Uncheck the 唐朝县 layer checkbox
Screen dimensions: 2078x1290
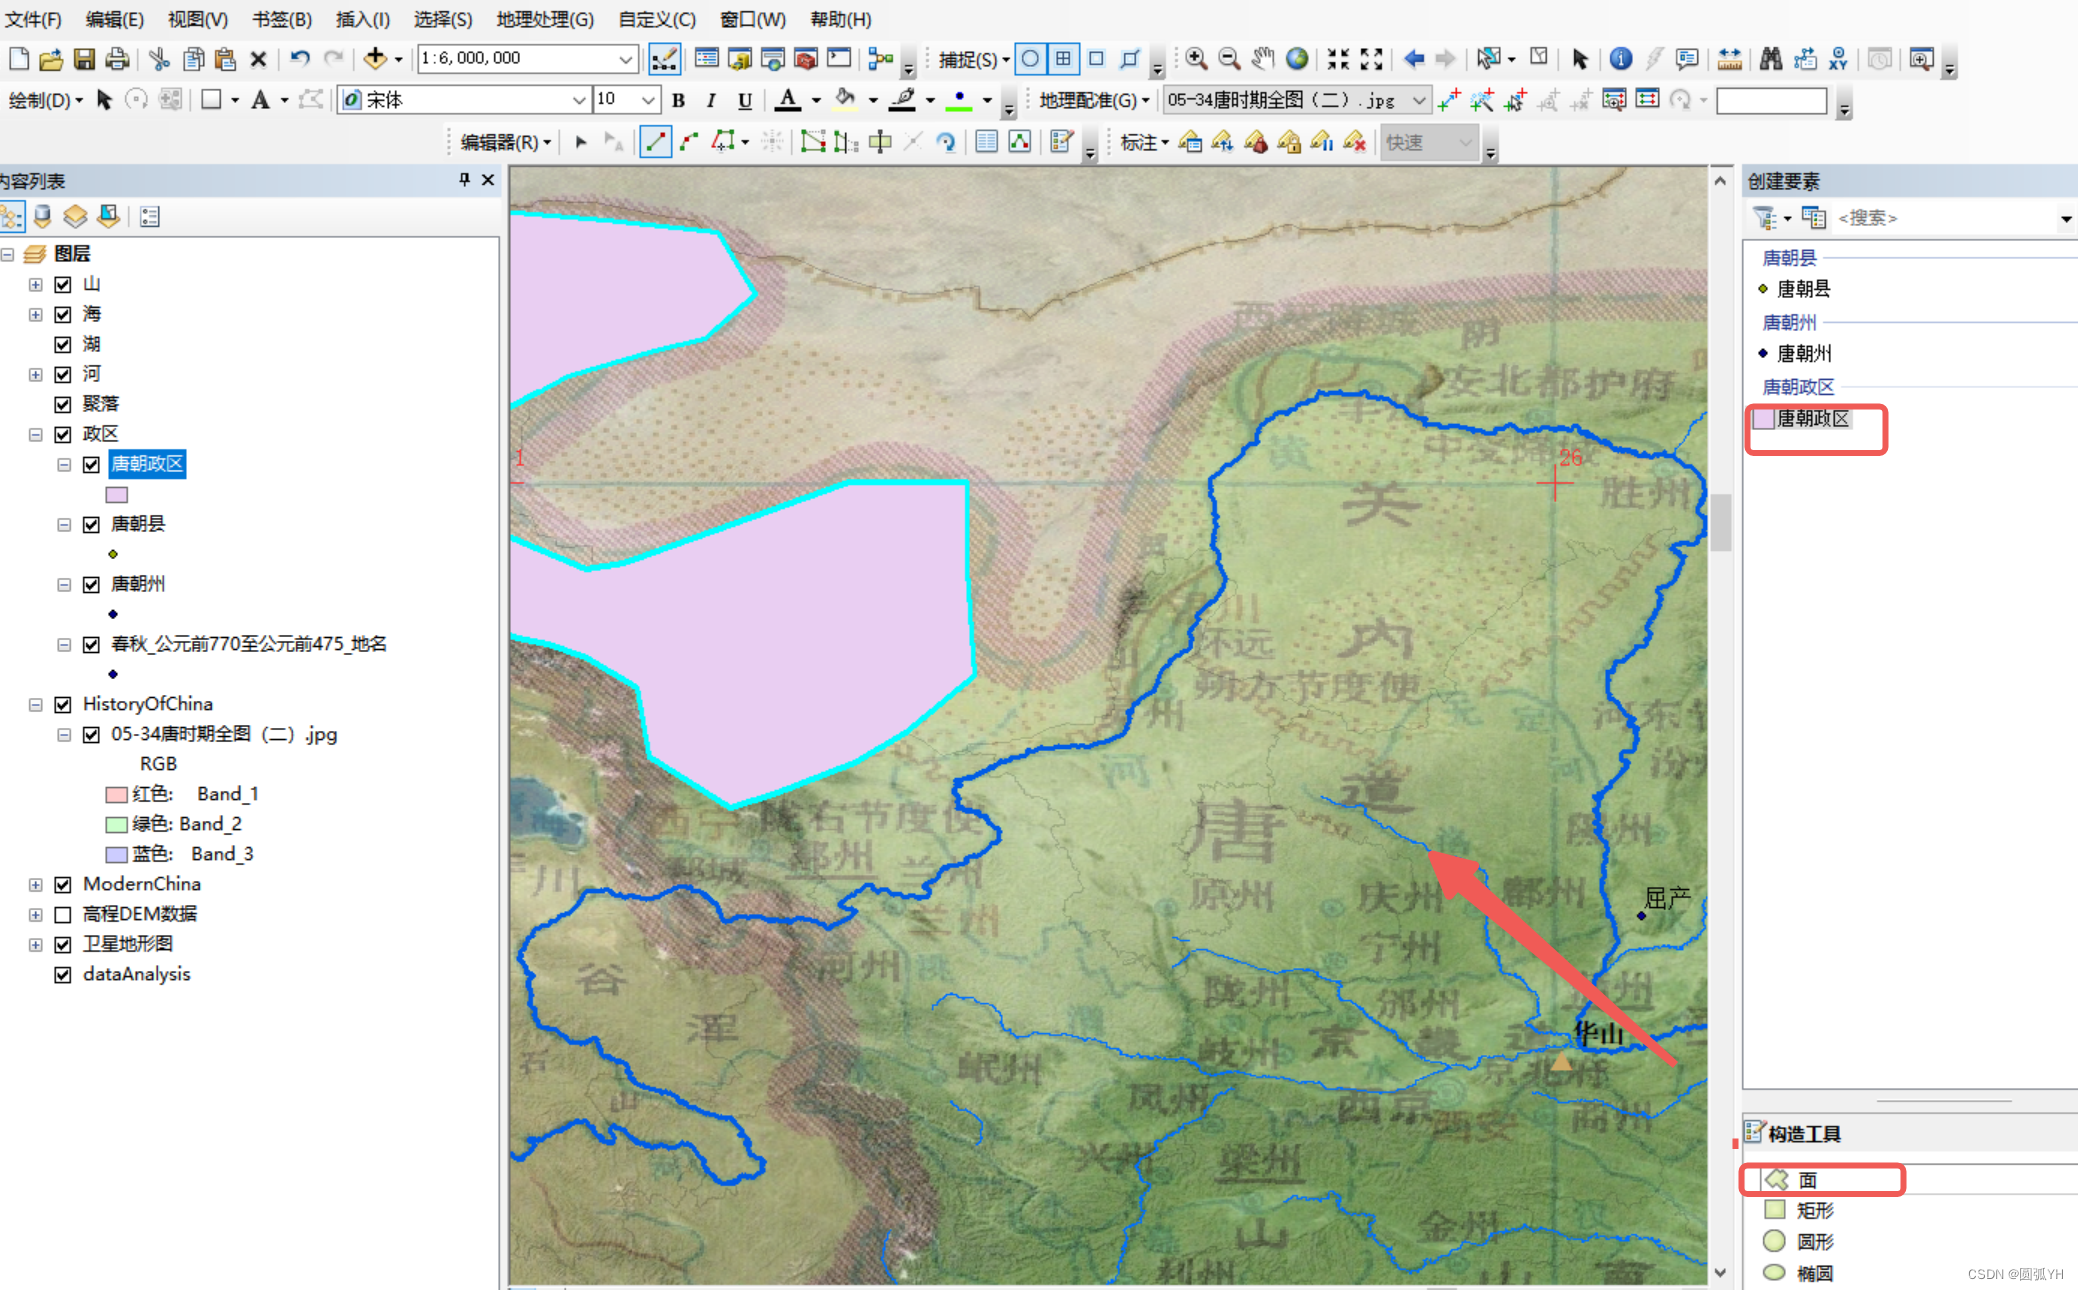[92, 524]
